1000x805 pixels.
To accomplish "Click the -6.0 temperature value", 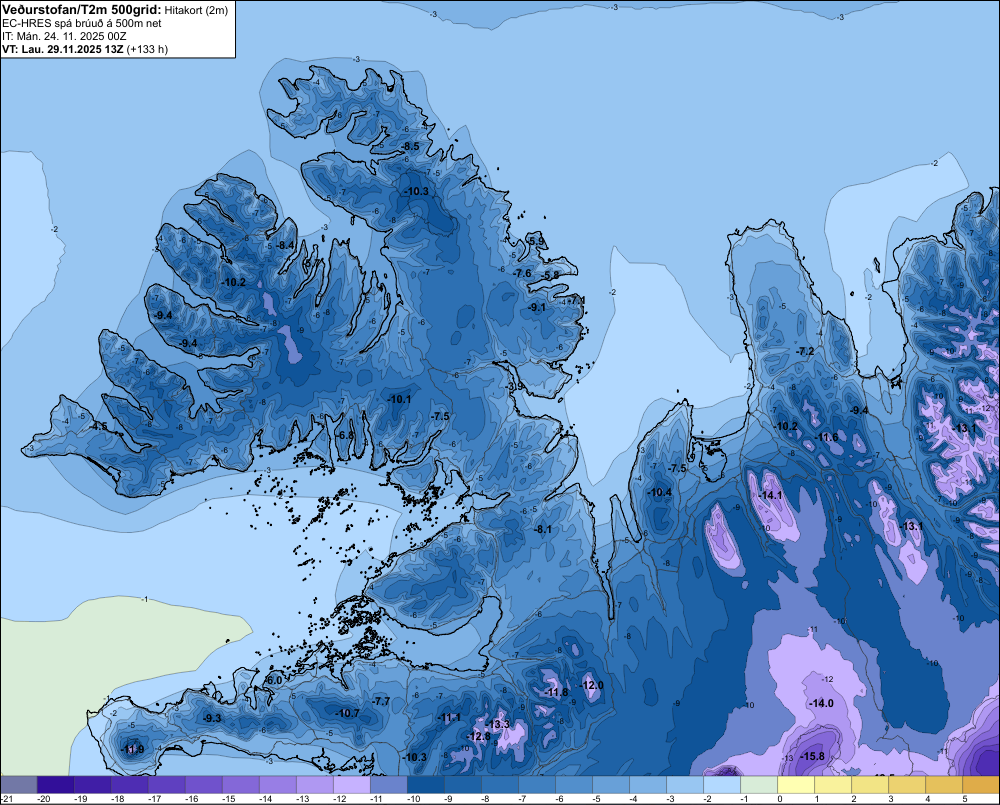I will 273,681.
